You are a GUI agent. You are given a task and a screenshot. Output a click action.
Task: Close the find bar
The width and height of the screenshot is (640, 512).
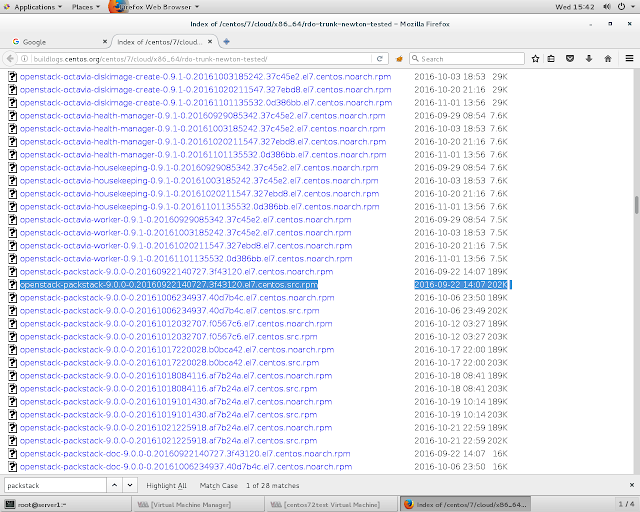pos(631,485)
